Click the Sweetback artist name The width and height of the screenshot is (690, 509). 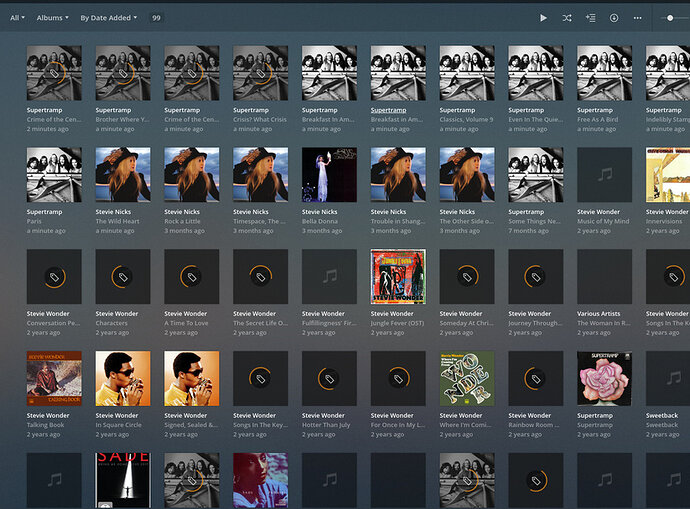coord(662,415)
